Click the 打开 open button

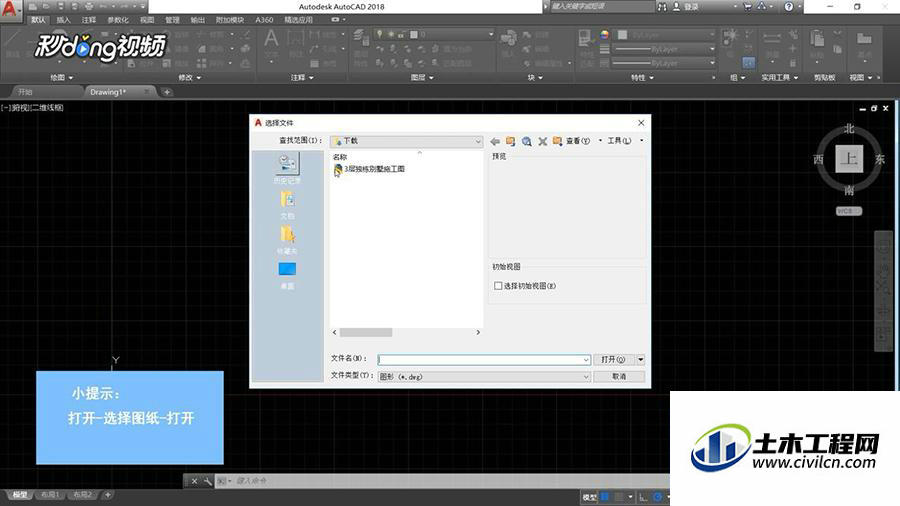[x=613, y=359]
